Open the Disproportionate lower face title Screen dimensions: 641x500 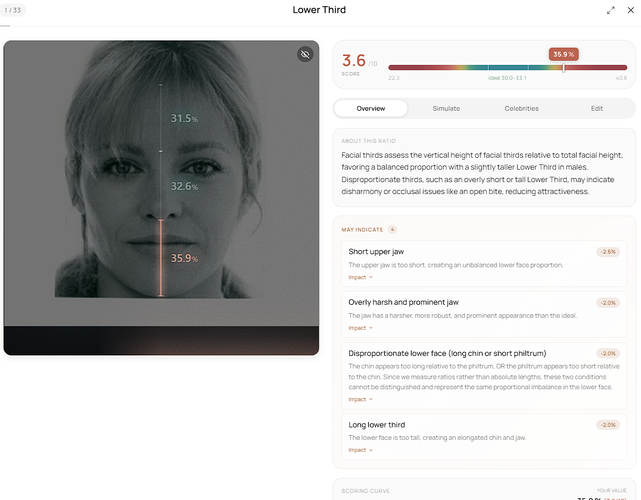[447, 353]
